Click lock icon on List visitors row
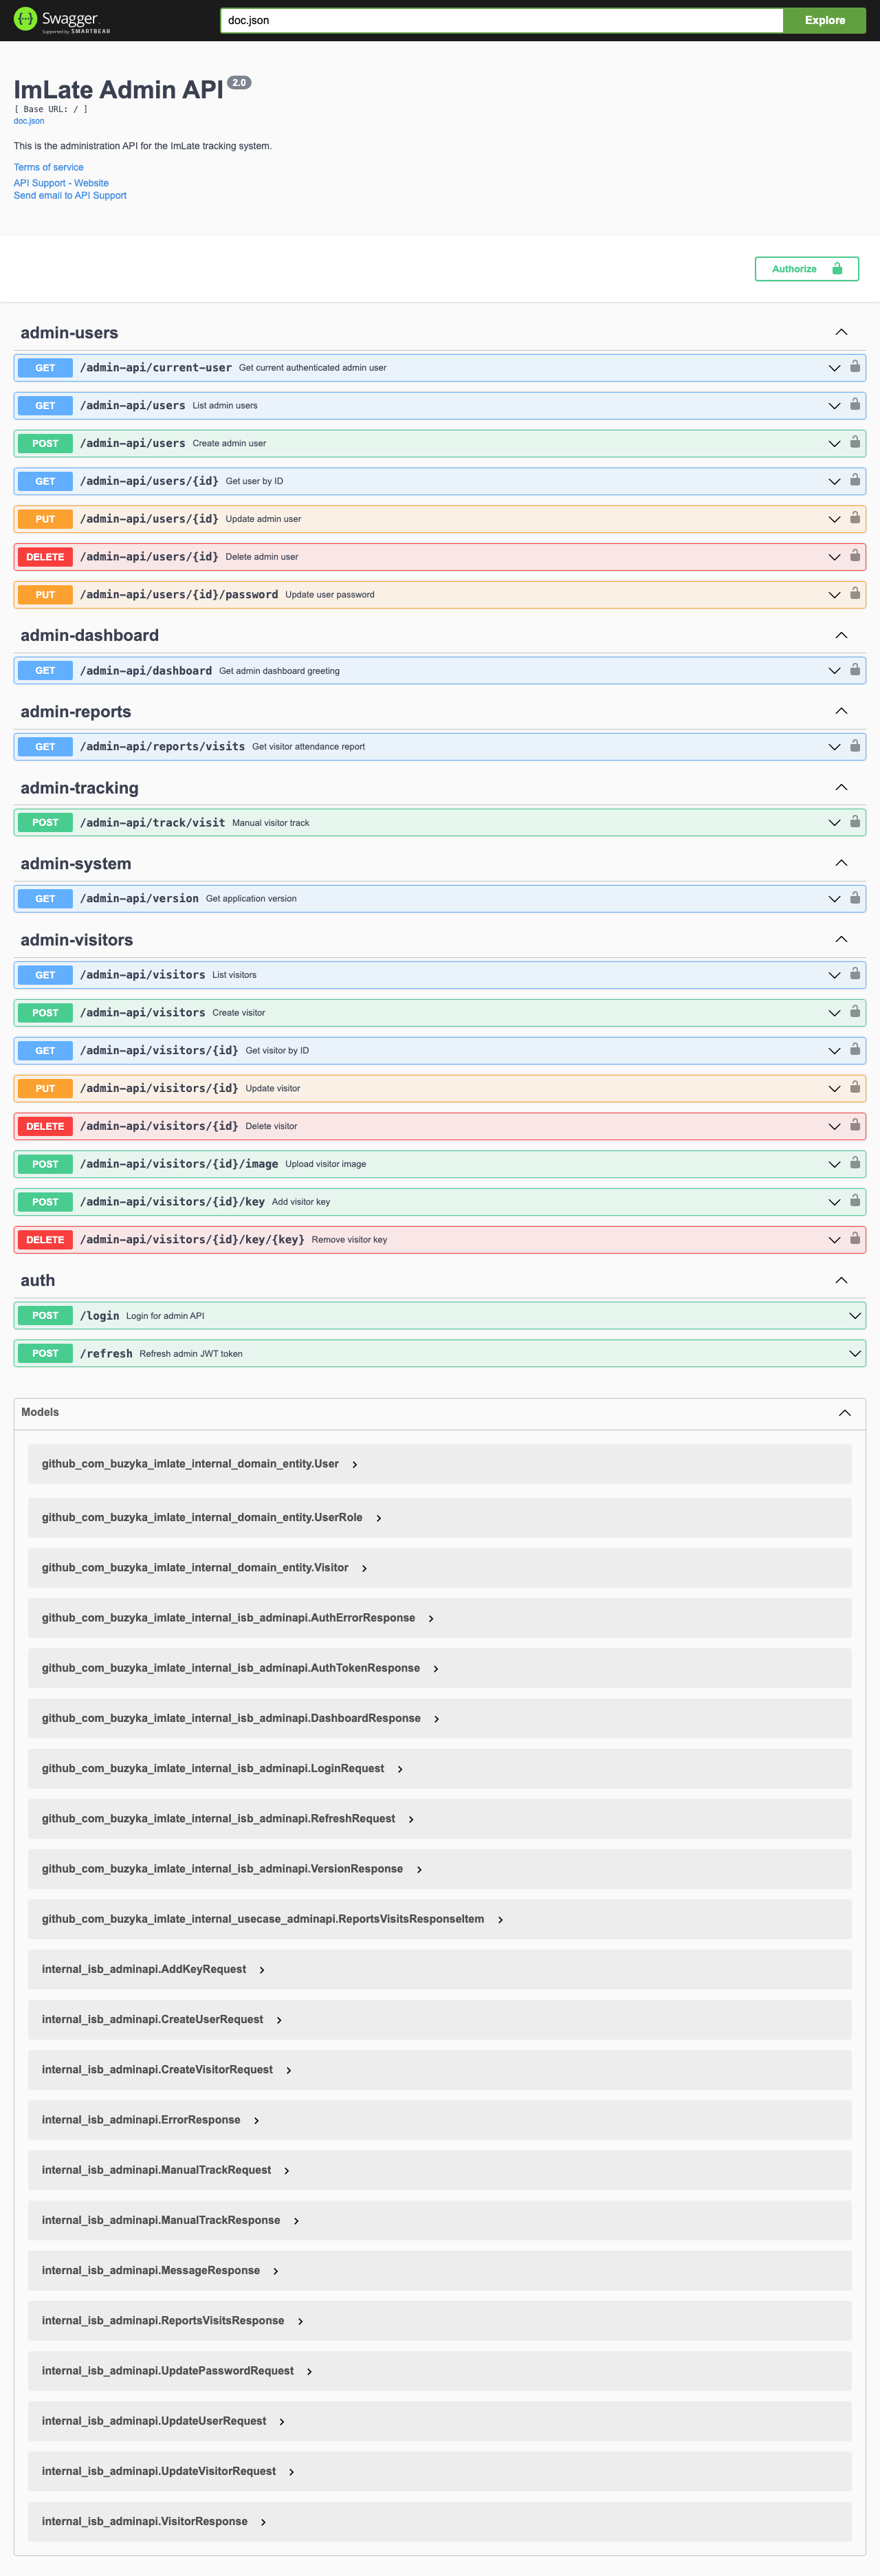Screen dimensions: 880x2576 click(855, 974)
